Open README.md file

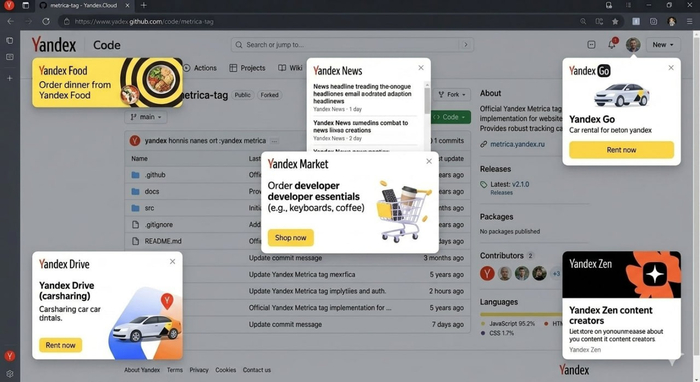tap(163, 241)
